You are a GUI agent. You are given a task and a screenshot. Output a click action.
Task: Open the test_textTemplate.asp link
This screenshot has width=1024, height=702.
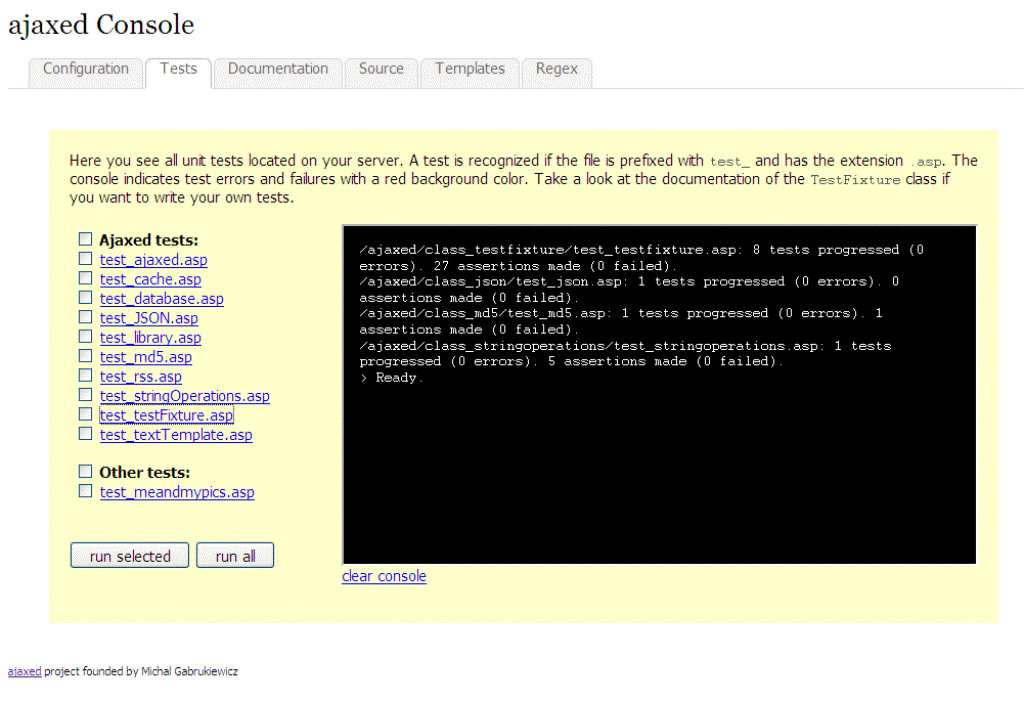click(176, 435)
